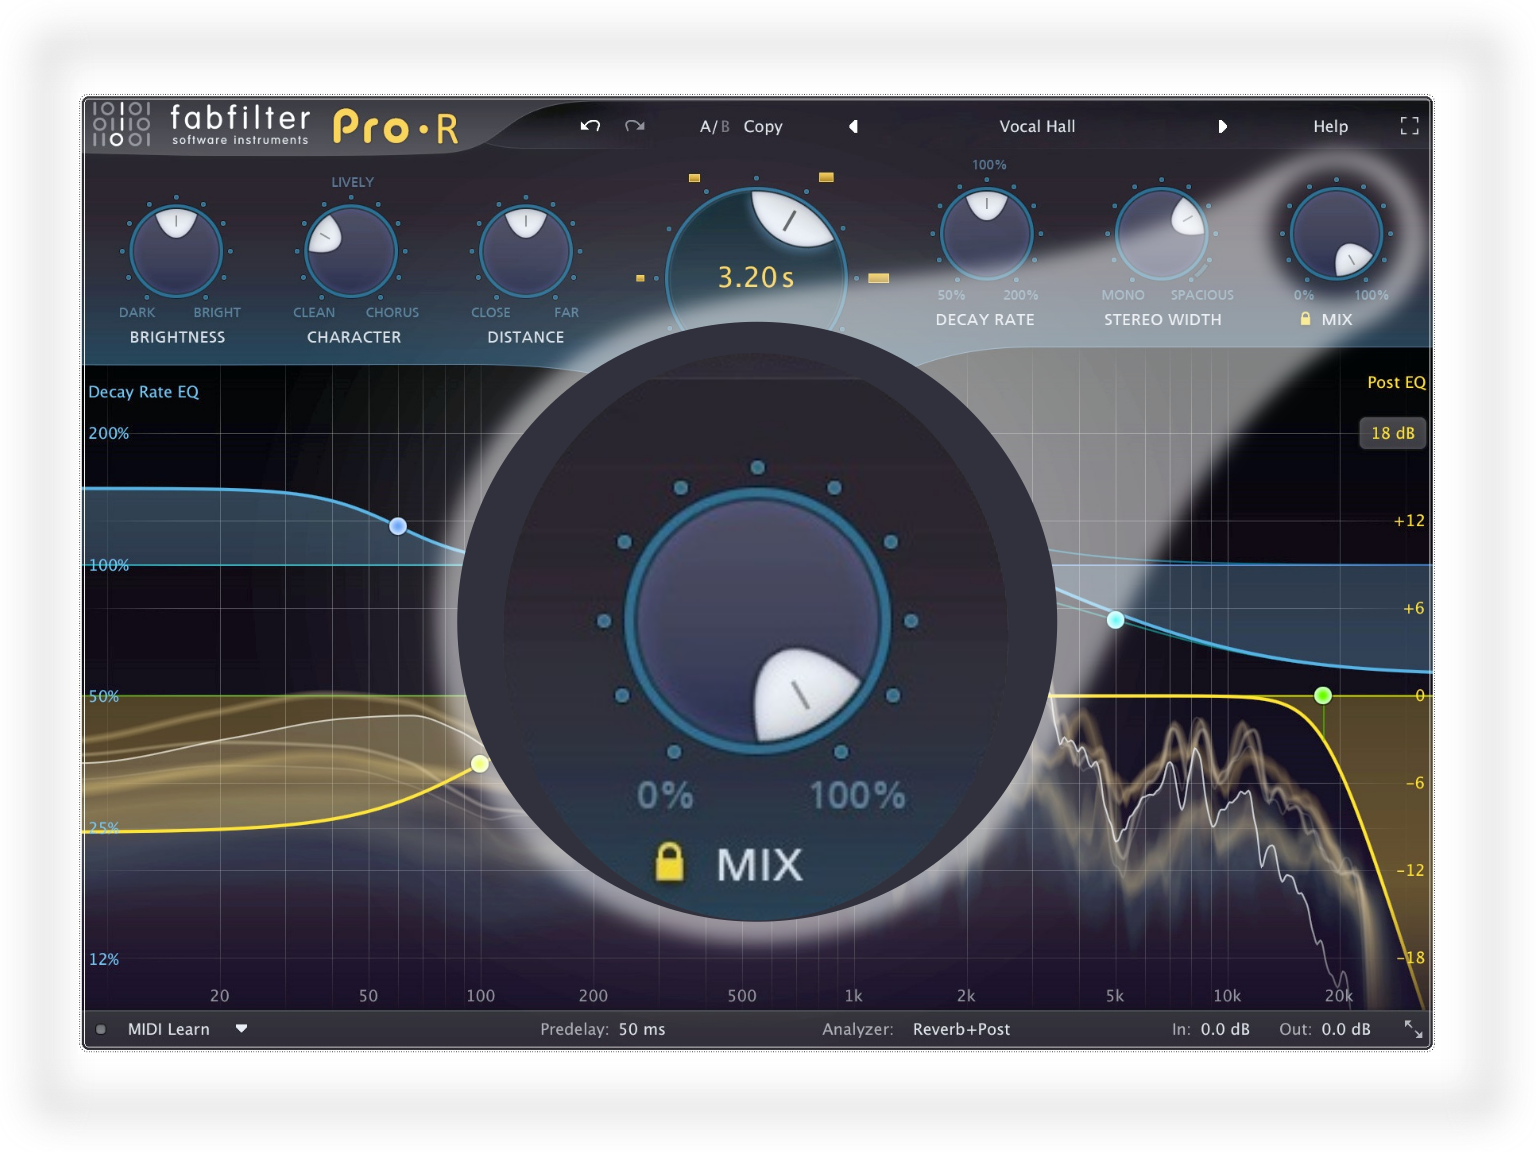Toggle the A/B state switch
The image size is (1536, 1152).
pos(713,127)
